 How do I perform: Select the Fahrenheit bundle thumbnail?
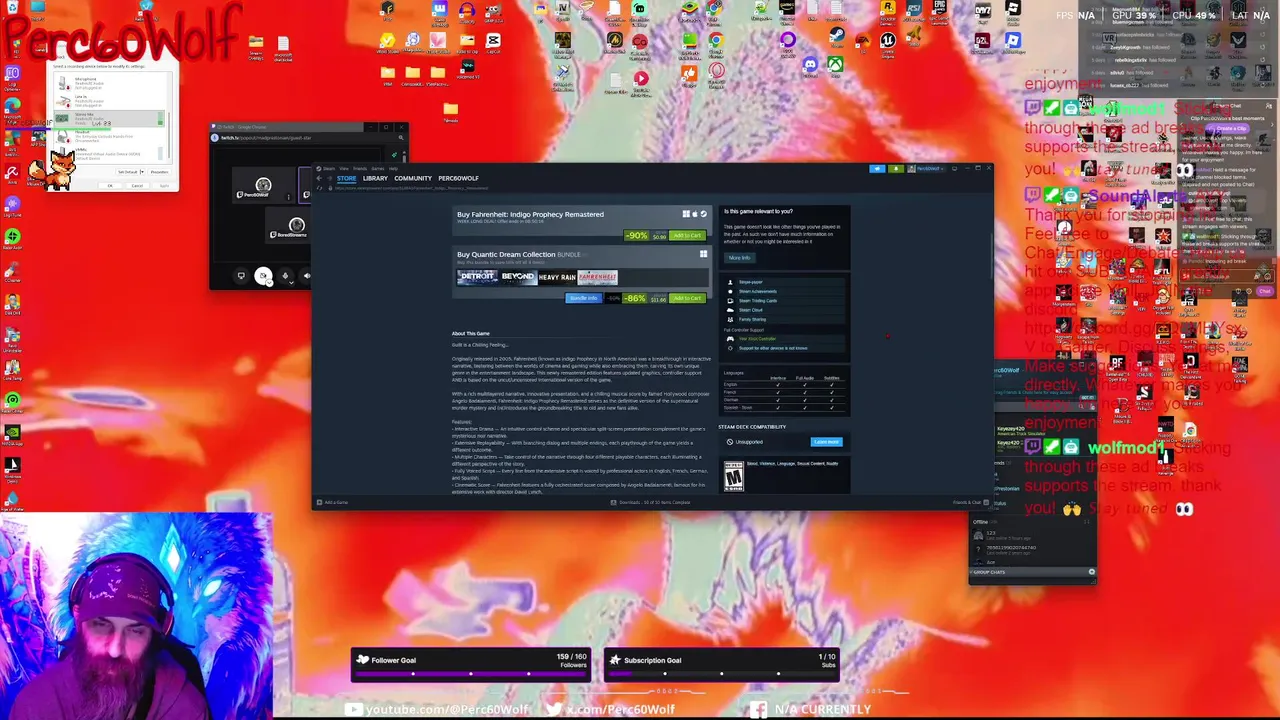click(597, 277)
